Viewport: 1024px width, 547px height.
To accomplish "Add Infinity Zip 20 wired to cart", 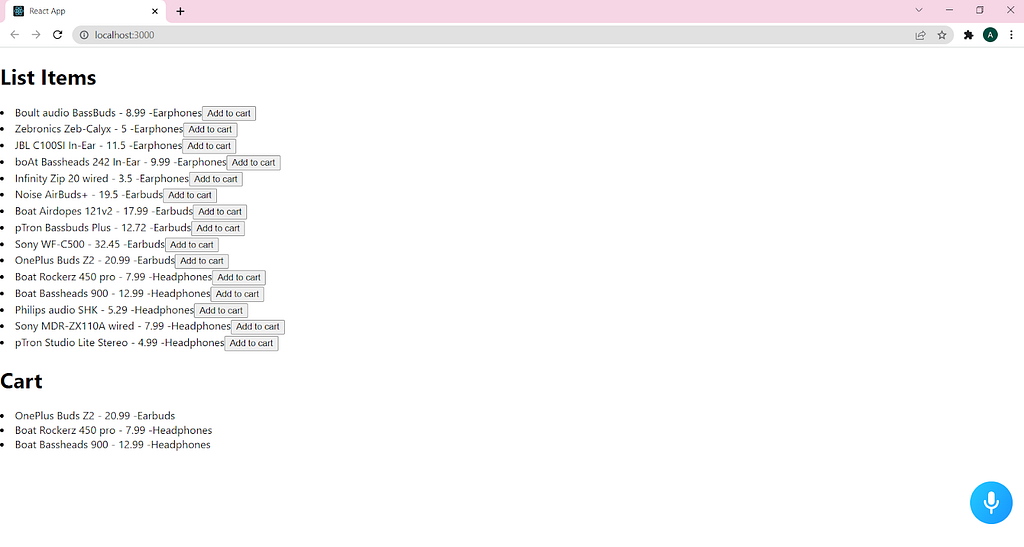I will pyautogui.click(x=216, y=179).
